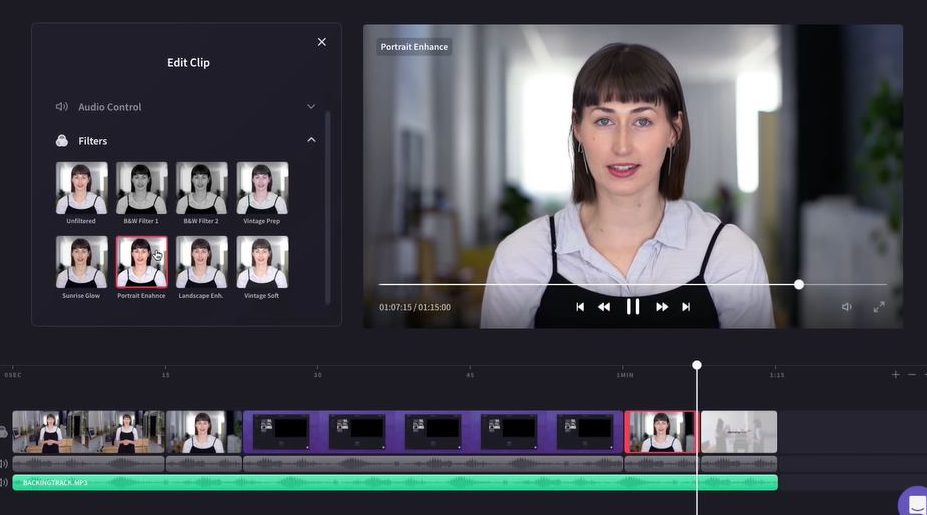This screenshot has width=927, height=515.
Task: Click the 1MIN mark on timeline ruler
Action: coord(625,375)
